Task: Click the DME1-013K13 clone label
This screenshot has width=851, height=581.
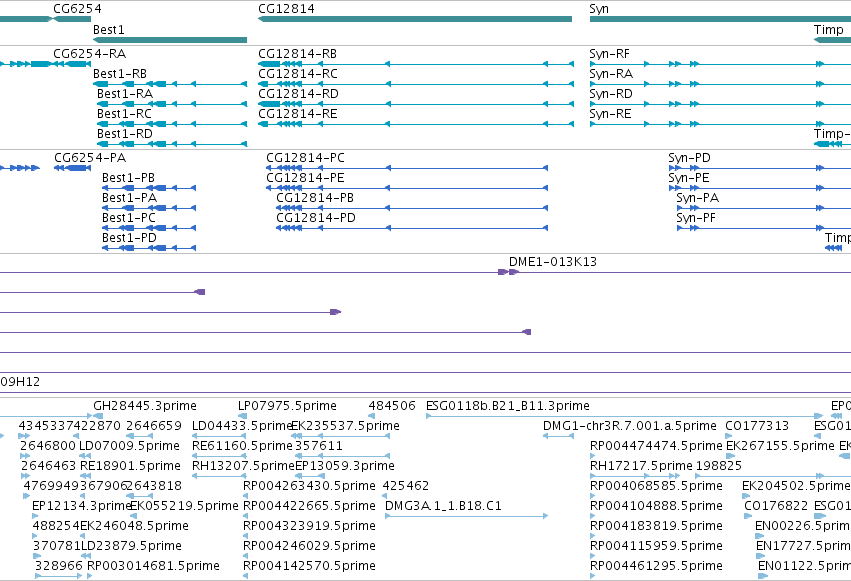Action: [x=553, y=262]
